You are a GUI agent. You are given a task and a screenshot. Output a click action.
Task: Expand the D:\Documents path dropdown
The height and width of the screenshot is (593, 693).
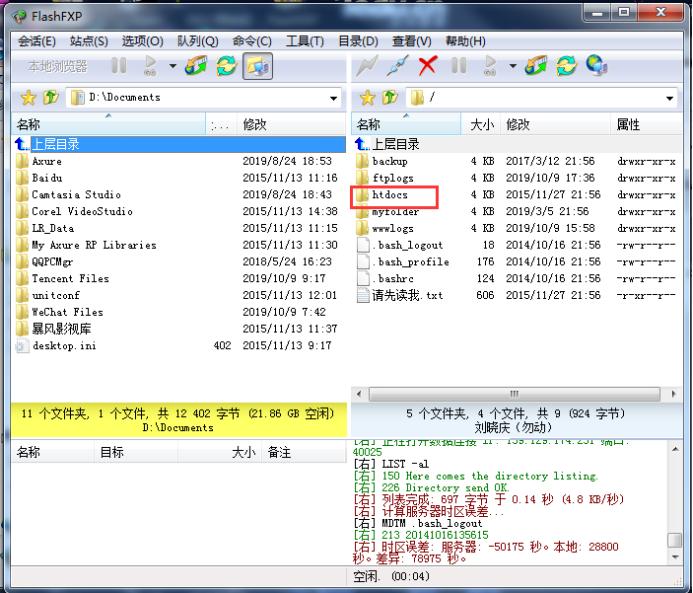pos(333,98)
